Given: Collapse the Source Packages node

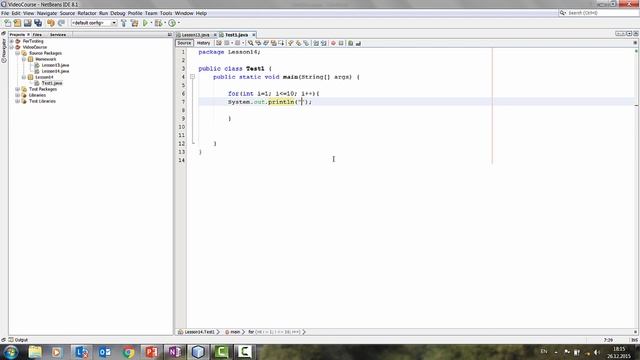Looking at the screenshot, I should click(x=18, y=53).
